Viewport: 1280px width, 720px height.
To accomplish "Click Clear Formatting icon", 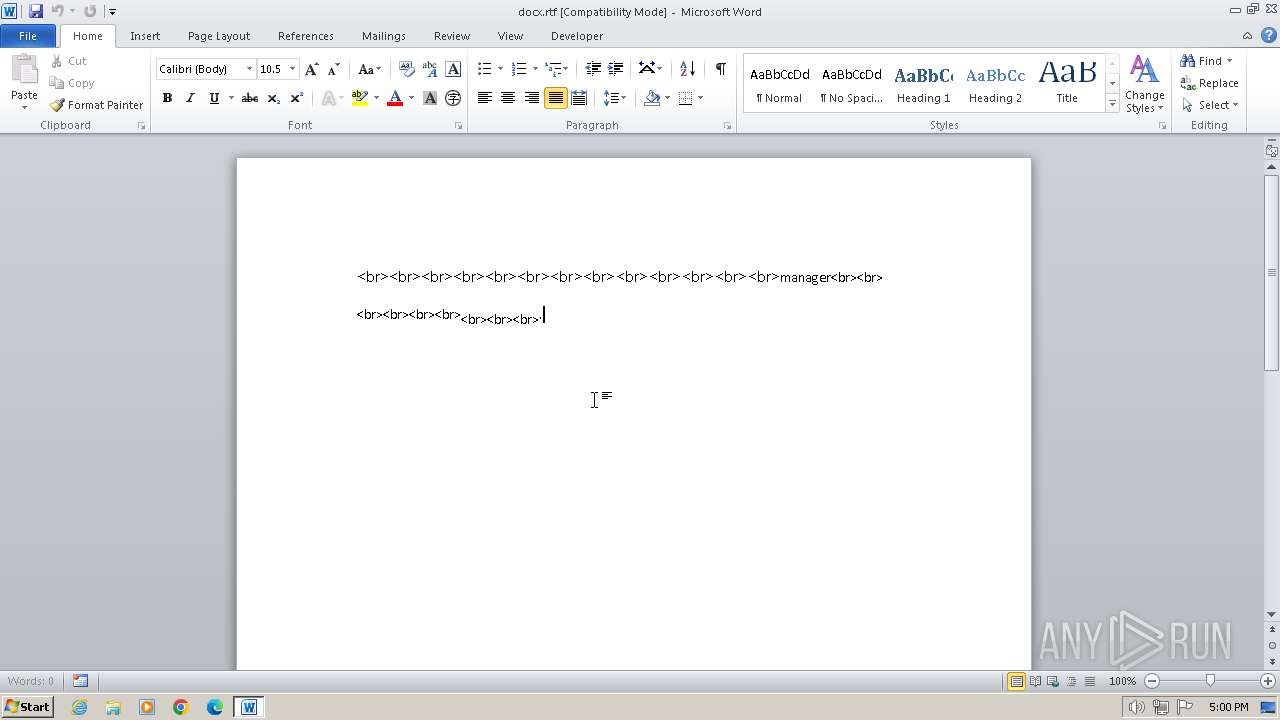I will 406,69.
